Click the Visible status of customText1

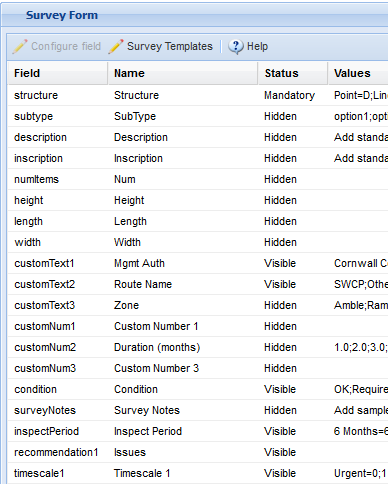point(293,263)
